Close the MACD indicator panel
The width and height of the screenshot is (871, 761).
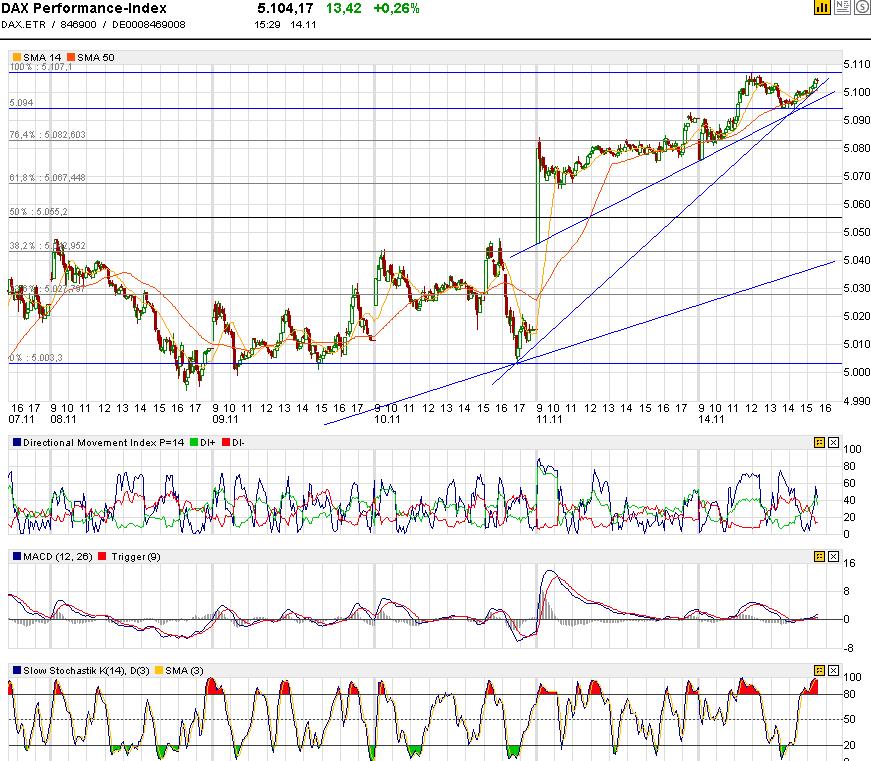point(833,556)
